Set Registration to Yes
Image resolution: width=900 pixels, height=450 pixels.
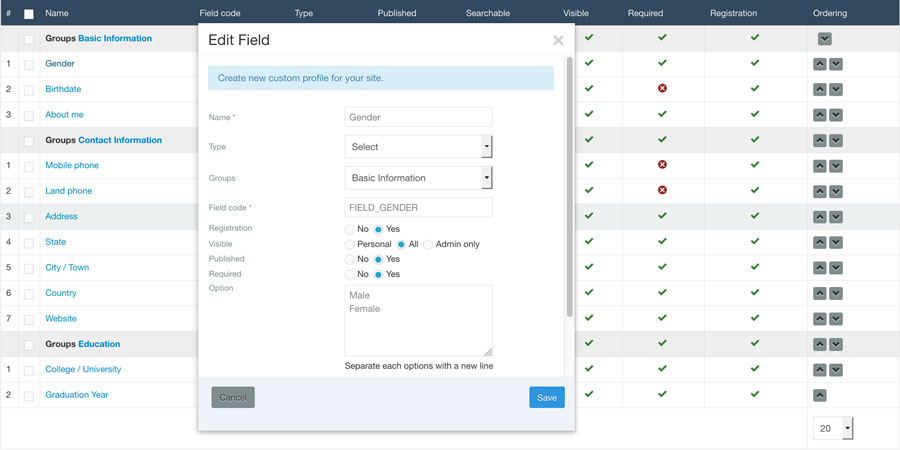click(x=378, y=229)
